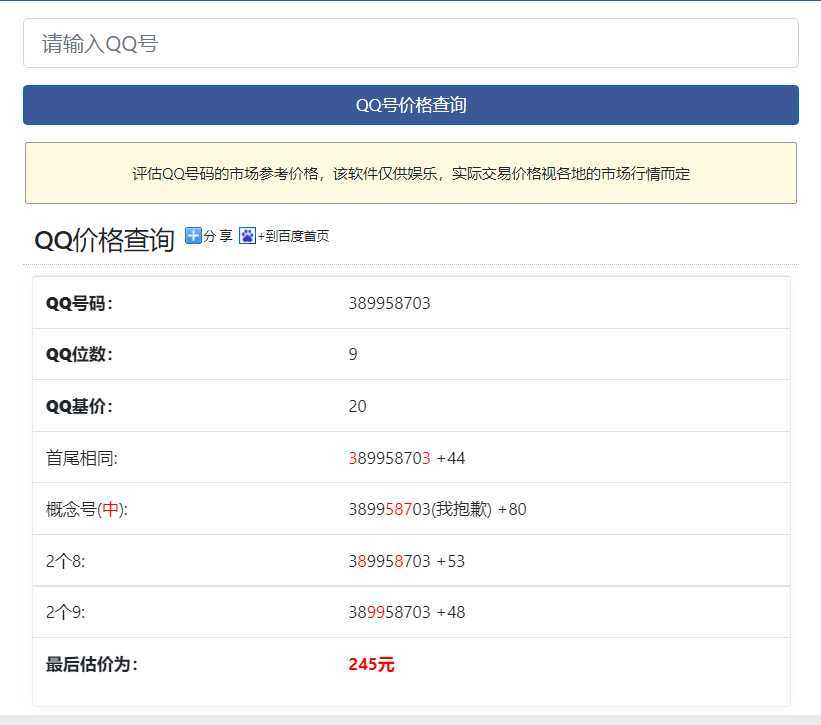
Task: Click the yellow disclaimer notice banner
Action: pos(410,172)
